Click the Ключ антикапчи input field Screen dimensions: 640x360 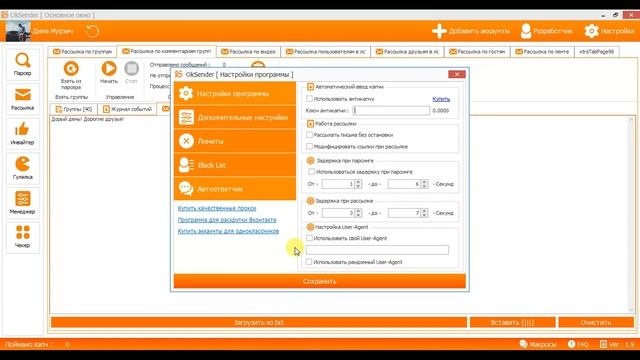point(391,111)
